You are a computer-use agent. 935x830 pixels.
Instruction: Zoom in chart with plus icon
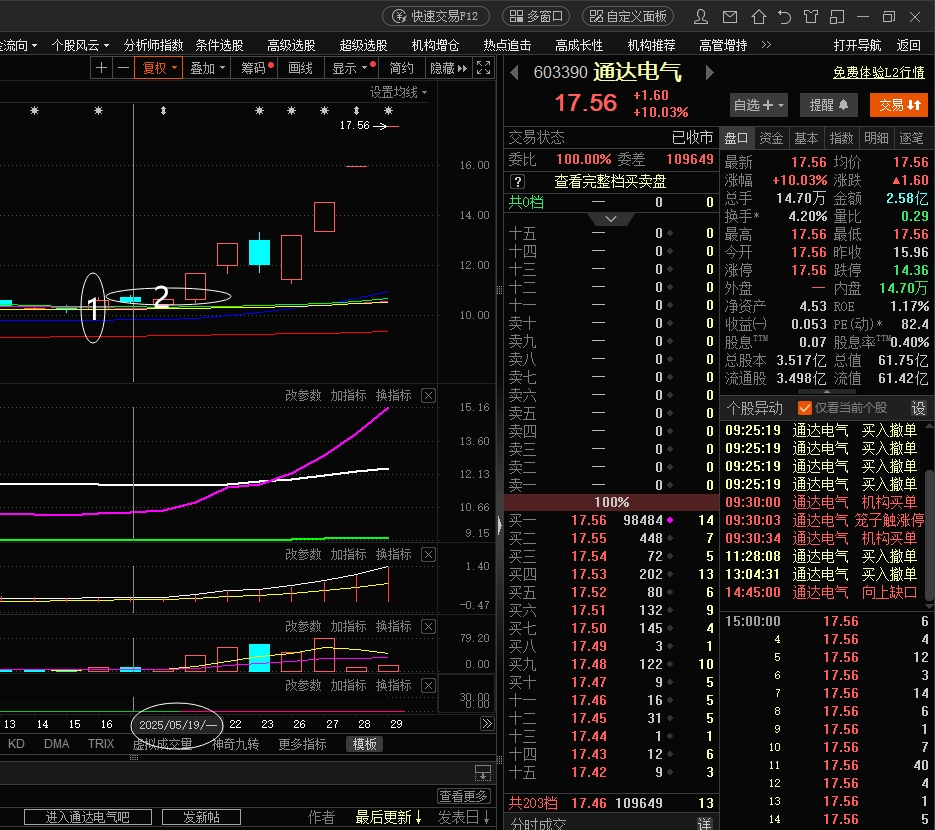click(101, 68)
